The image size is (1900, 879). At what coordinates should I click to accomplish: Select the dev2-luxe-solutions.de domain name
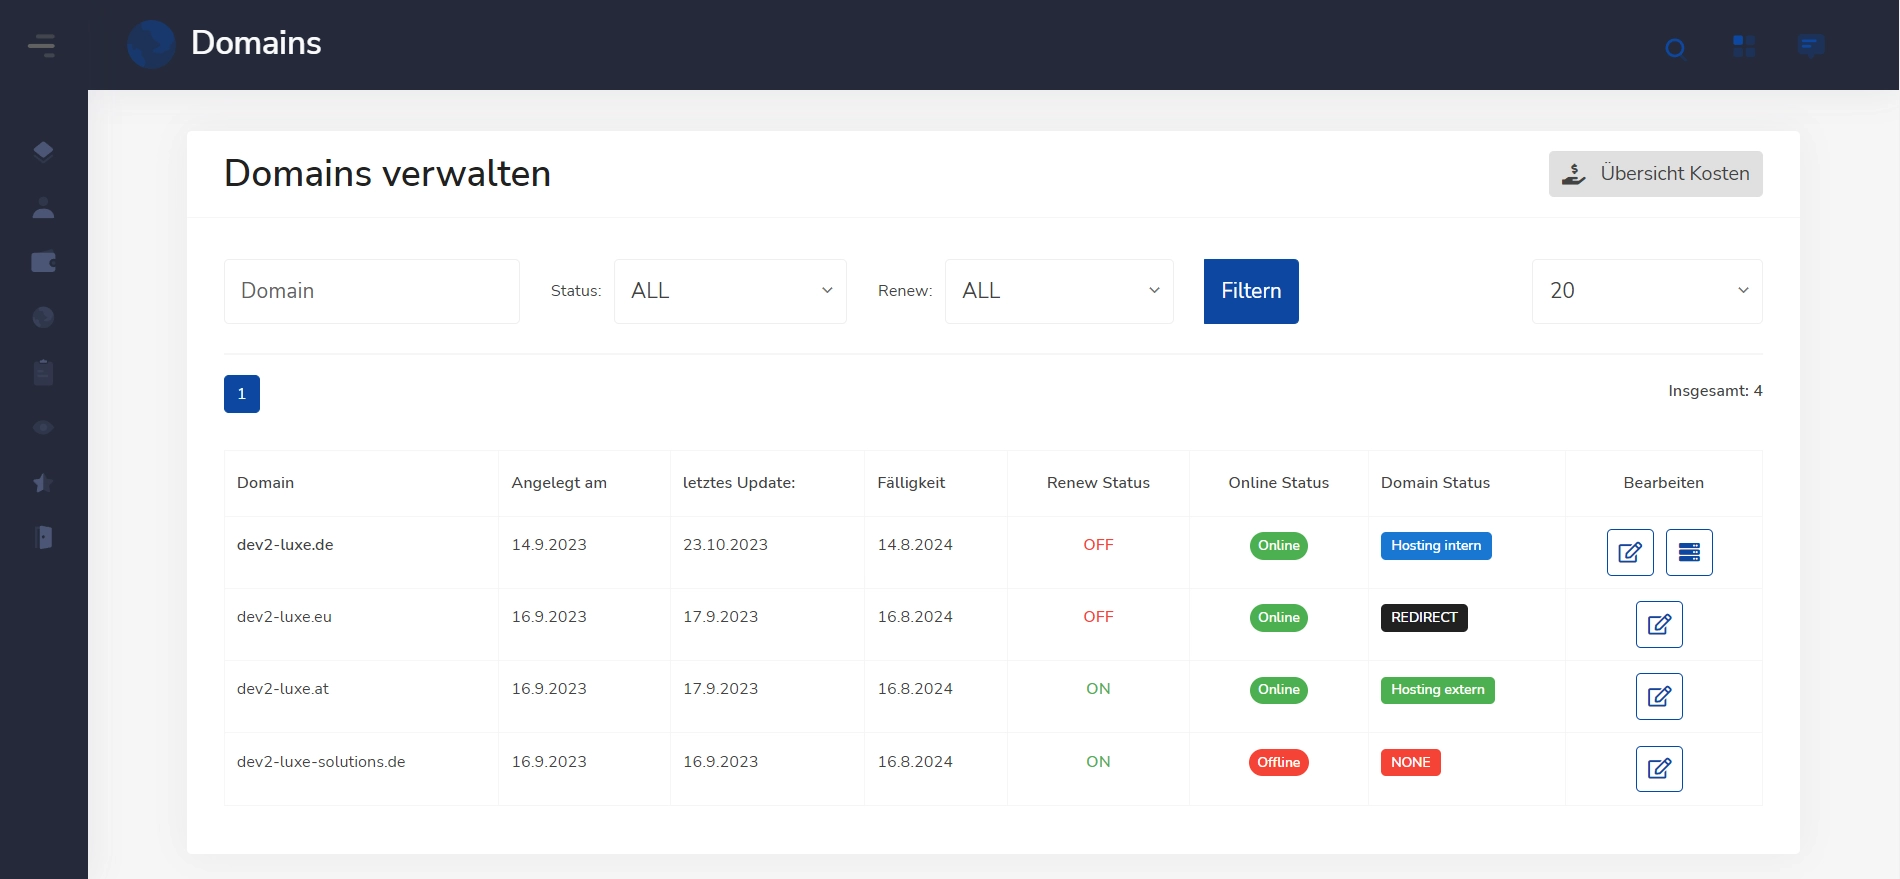(x=321, y=762)
